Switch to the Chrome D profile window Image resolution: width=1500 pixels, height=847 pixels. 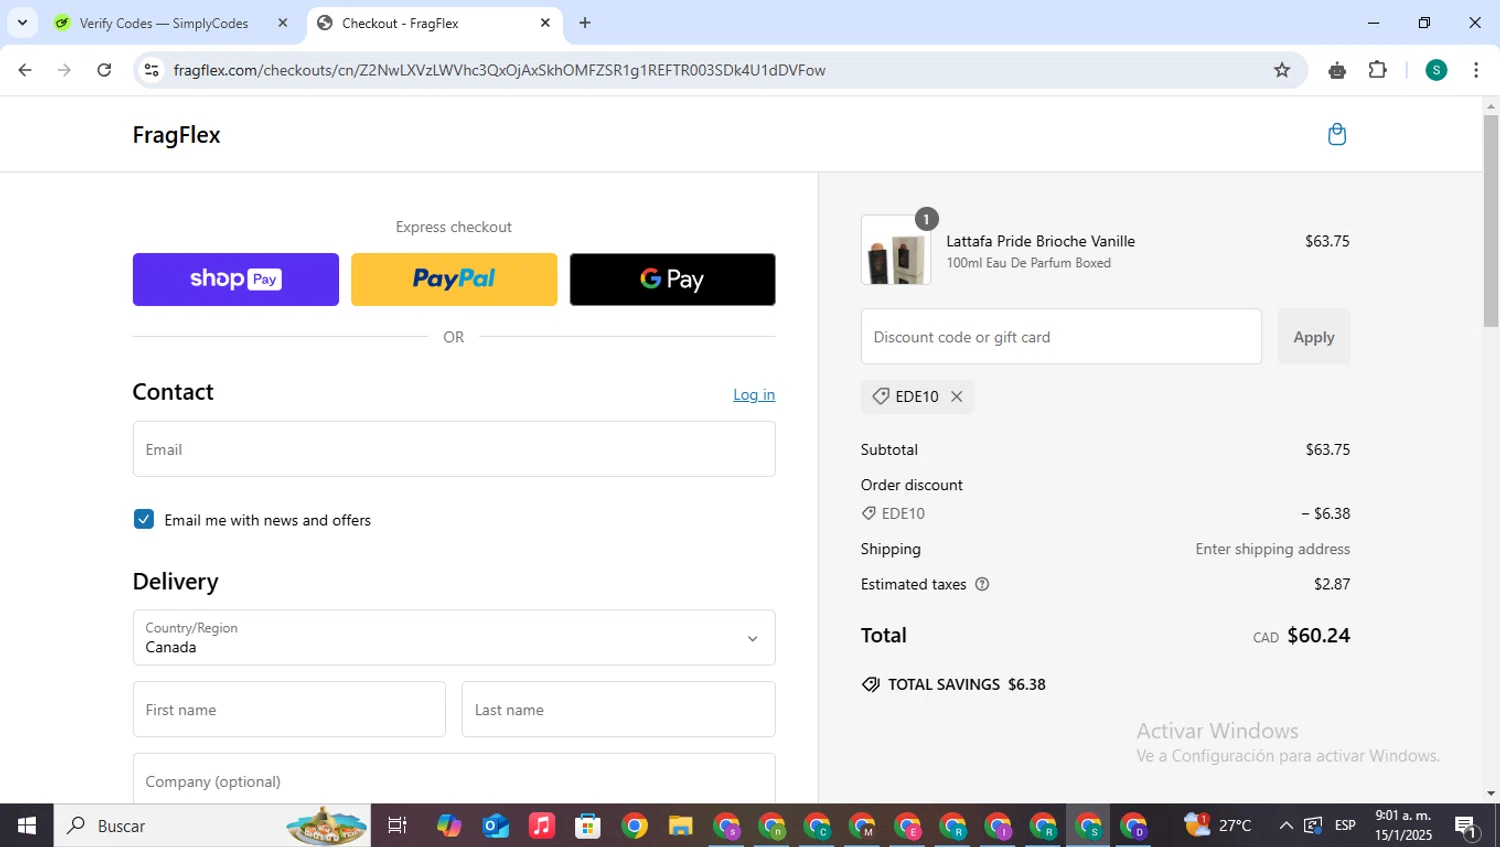coord(1134,826)
